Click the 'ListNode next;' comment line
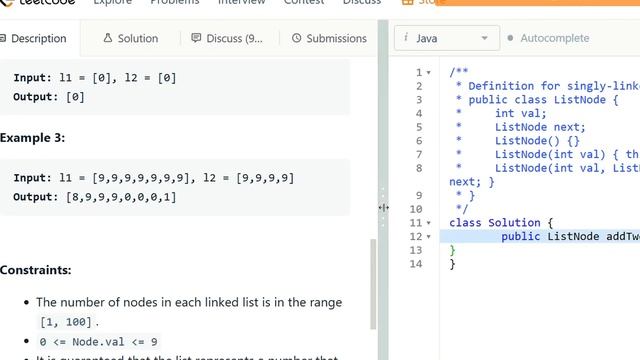Screen dimensions: 640x360 (x=540, y=127)
